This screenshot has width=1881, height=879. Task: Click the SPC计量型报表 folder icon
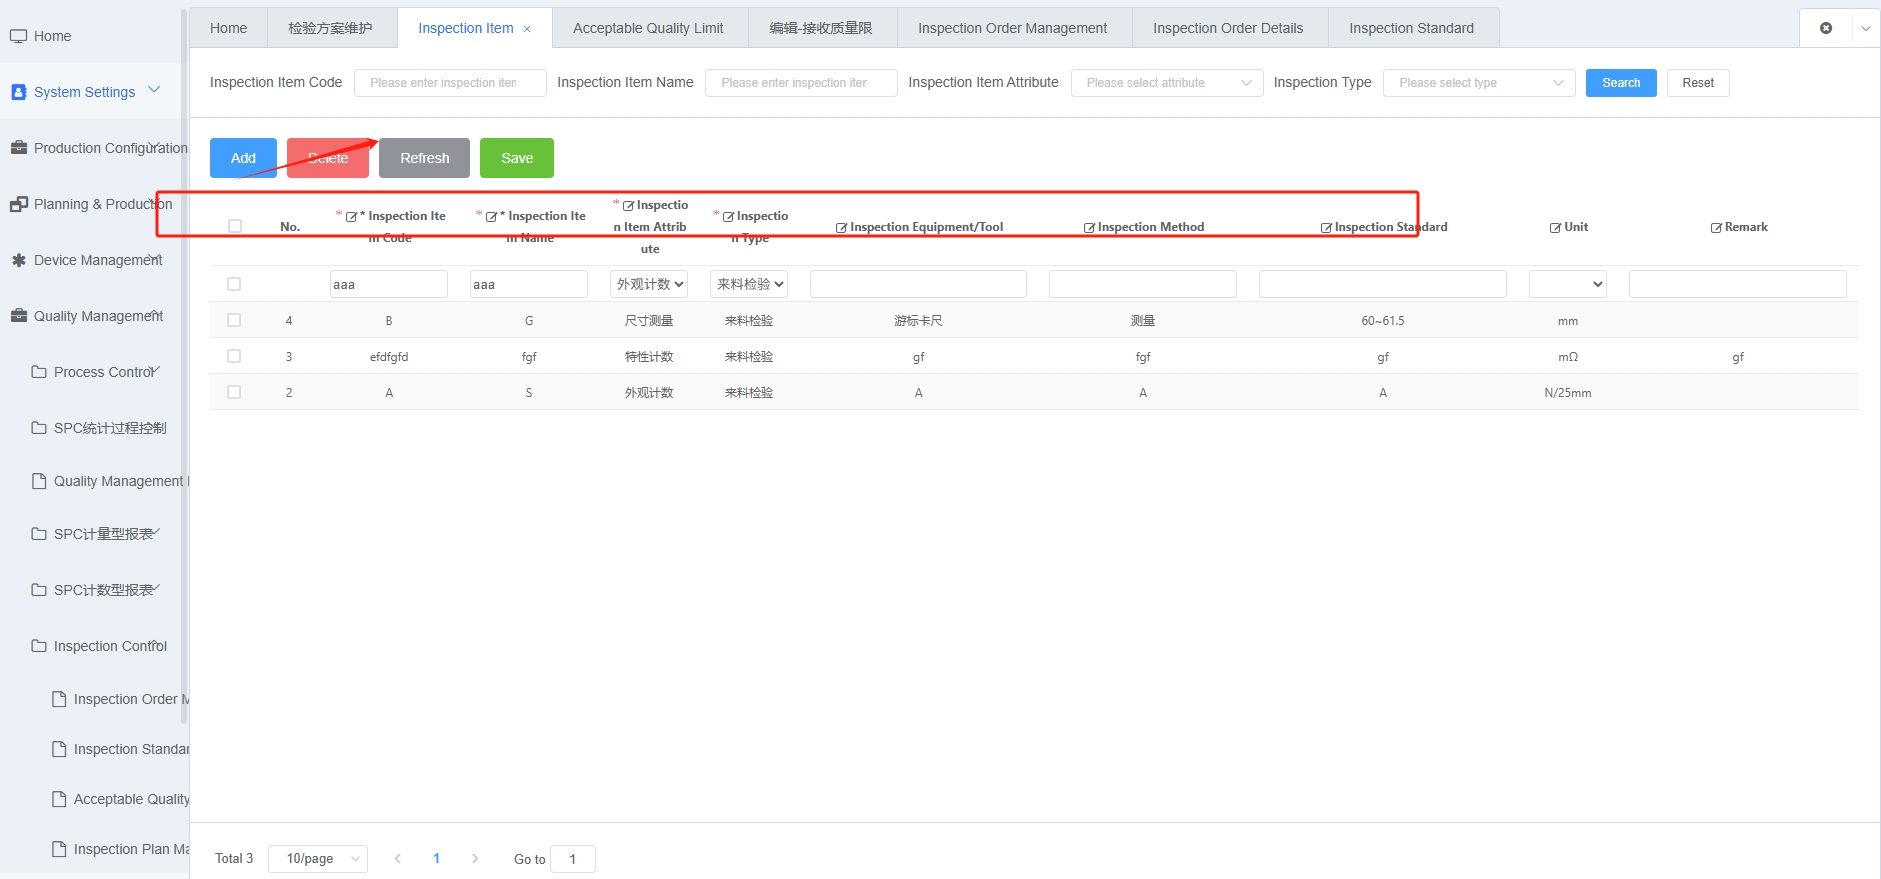pyautogui.click(x=39, y=534)
